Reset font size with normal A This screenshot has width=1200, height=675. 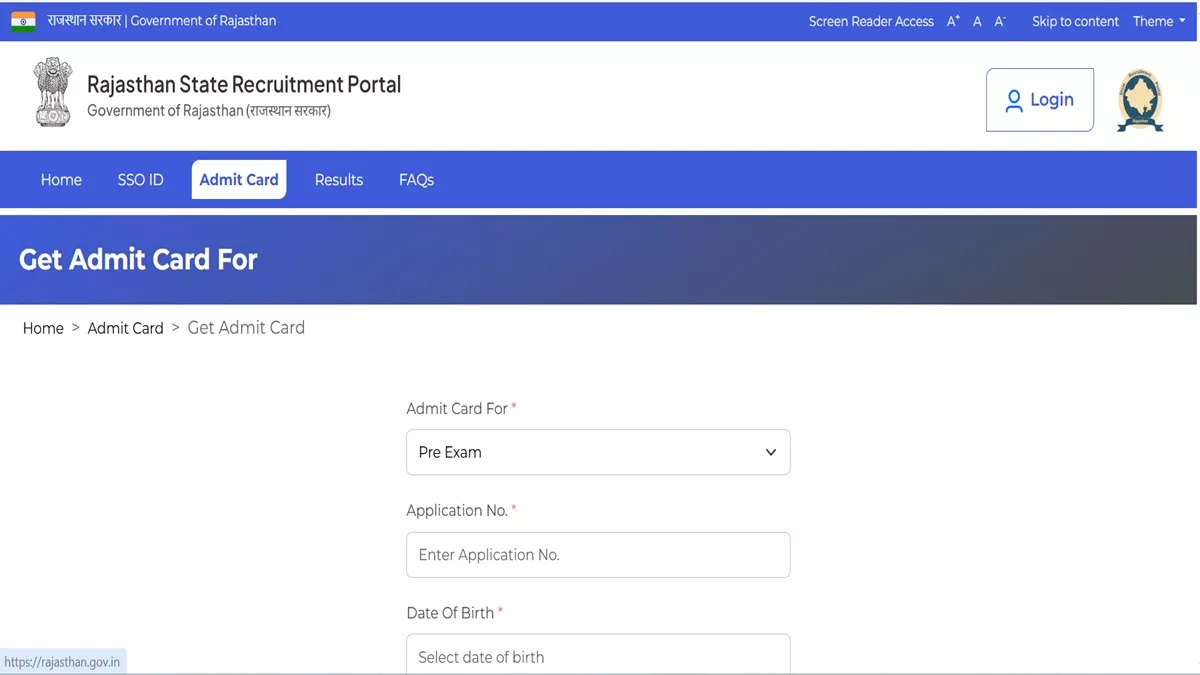tap(977, 21)
